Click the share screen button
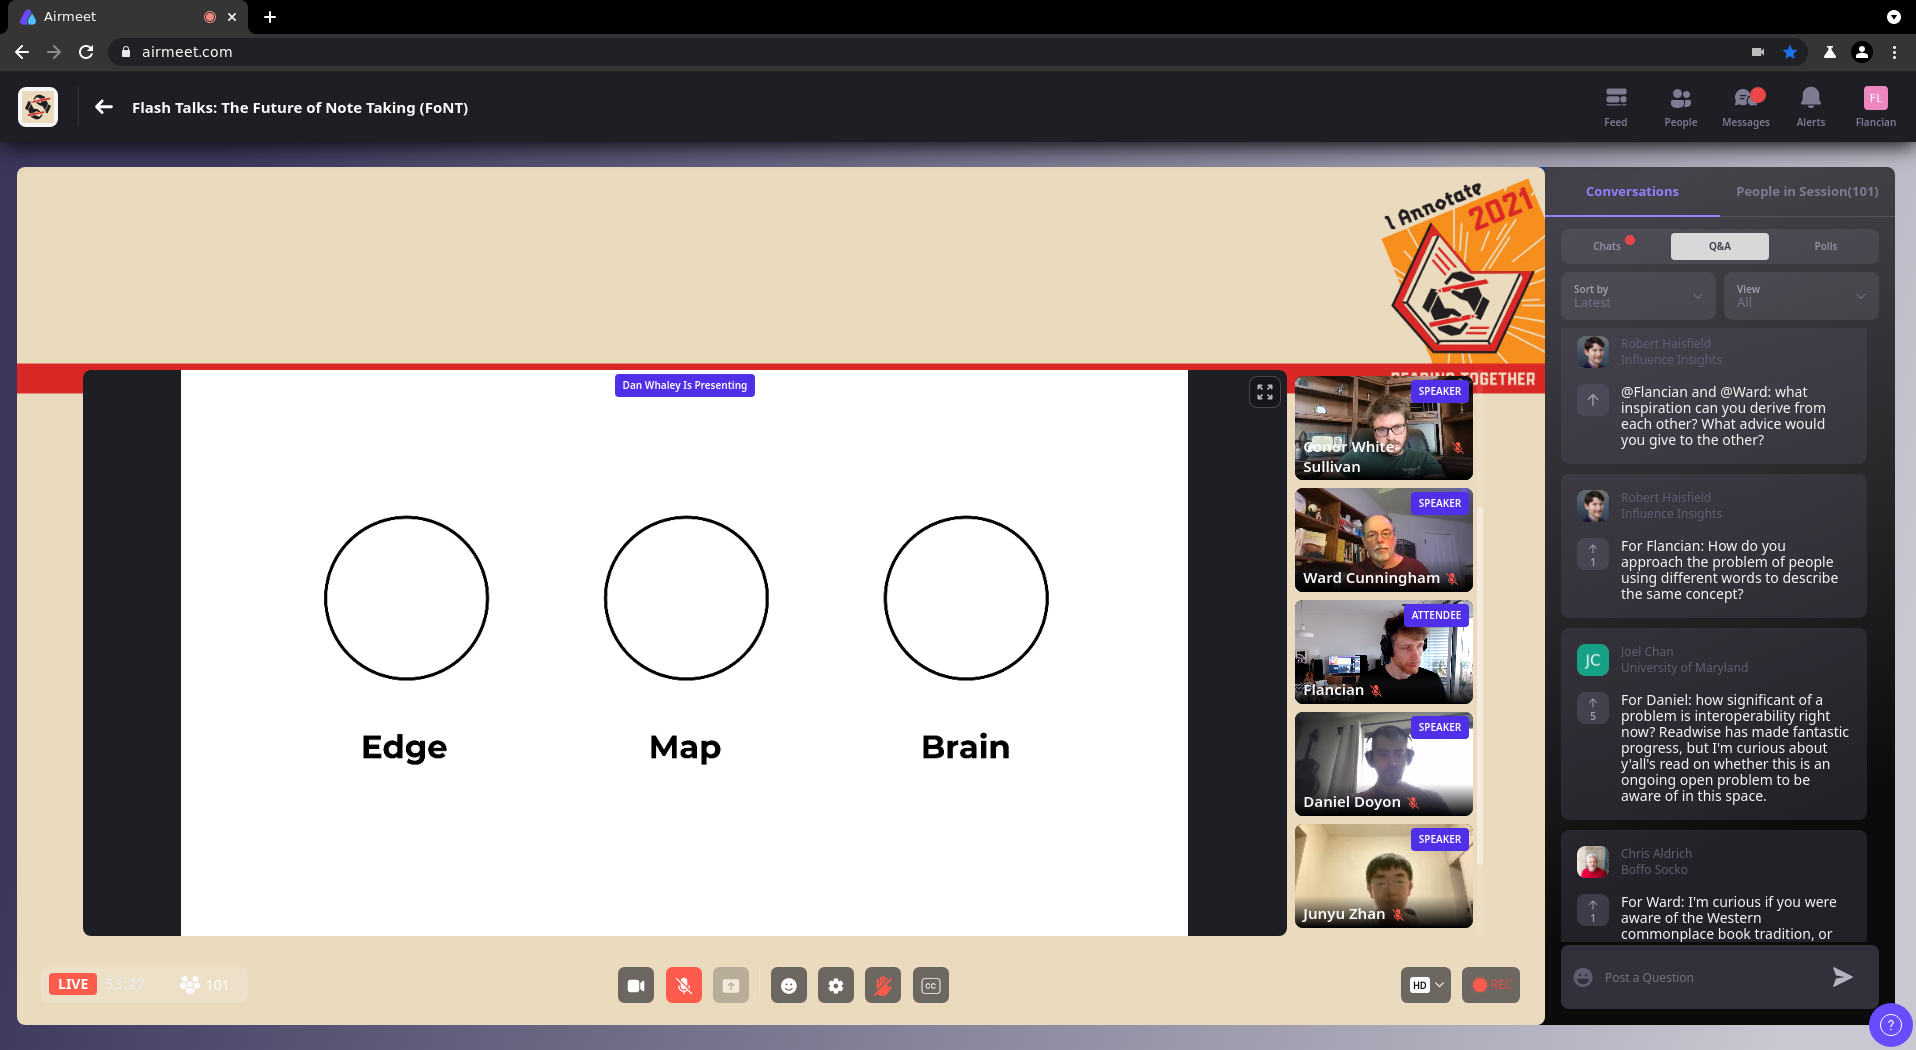This screenshot has height=1050, width=1916. pos(731,985)
